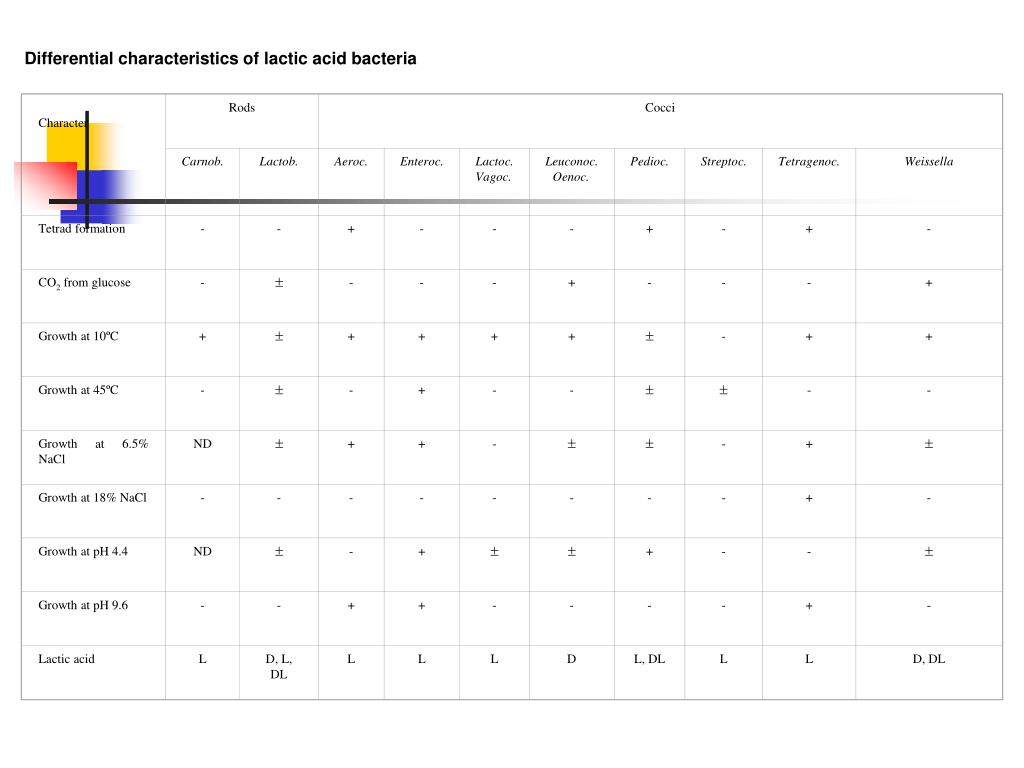1024x768 pixels.
Task: Click the Tetrad formation row label
Action: pyautogui.click(x=82, y=229)
